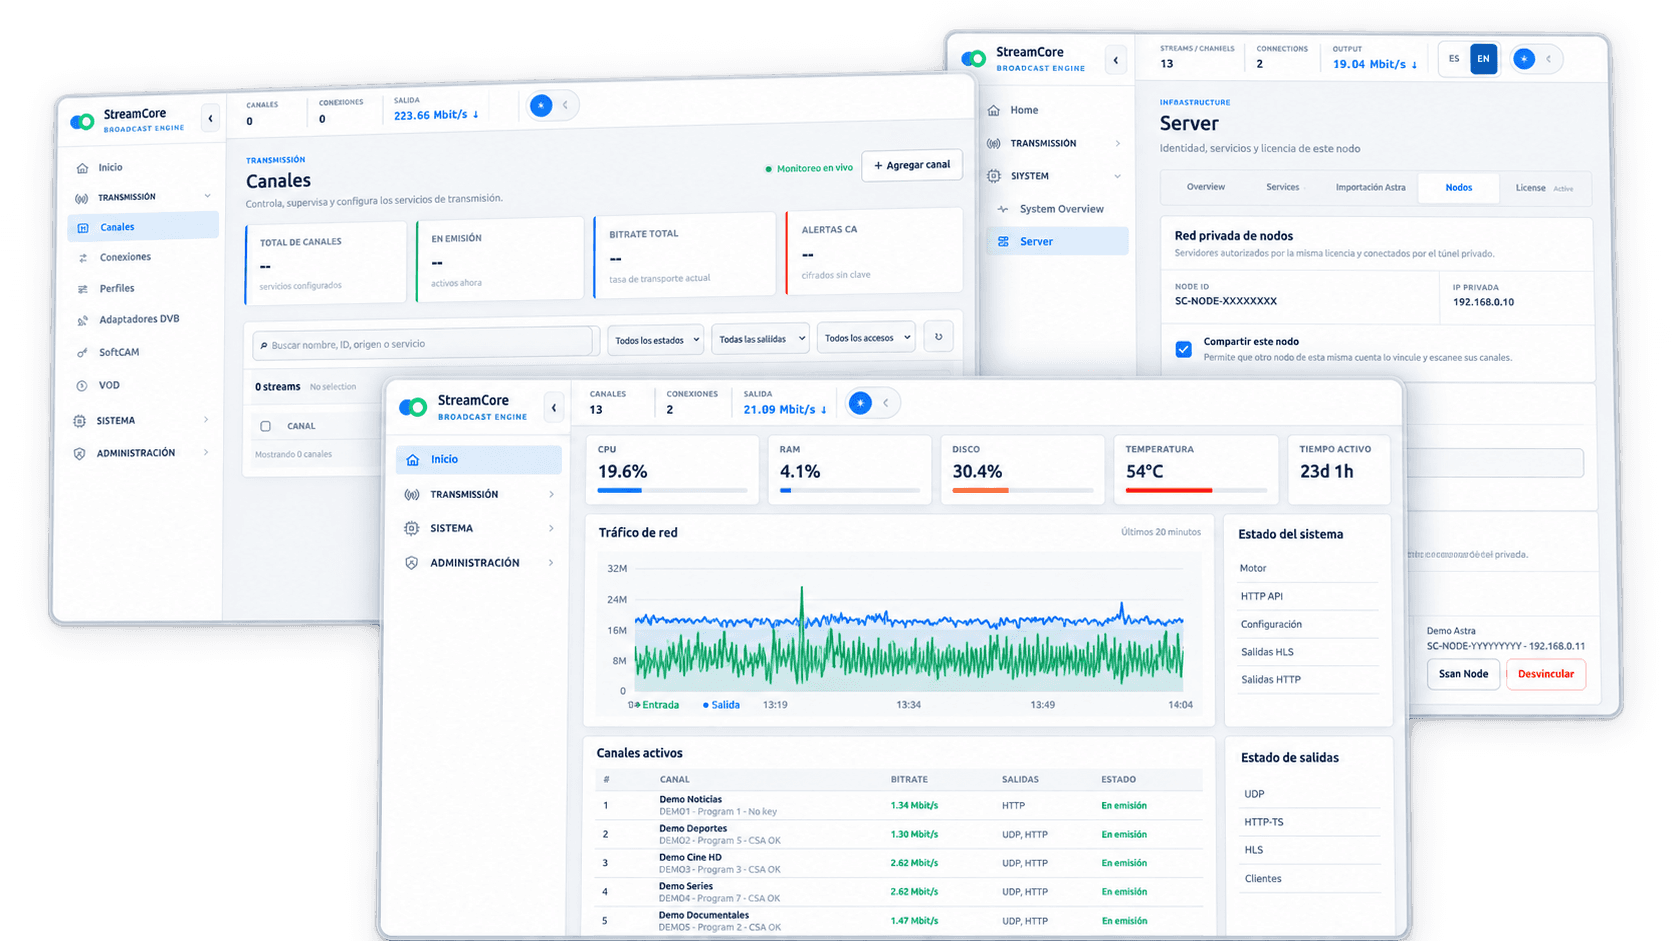The height and width of the screenshot is (941, 1672).
Task: Collapse sidebar arrow in Canales window header
Action: click(210, 118)
